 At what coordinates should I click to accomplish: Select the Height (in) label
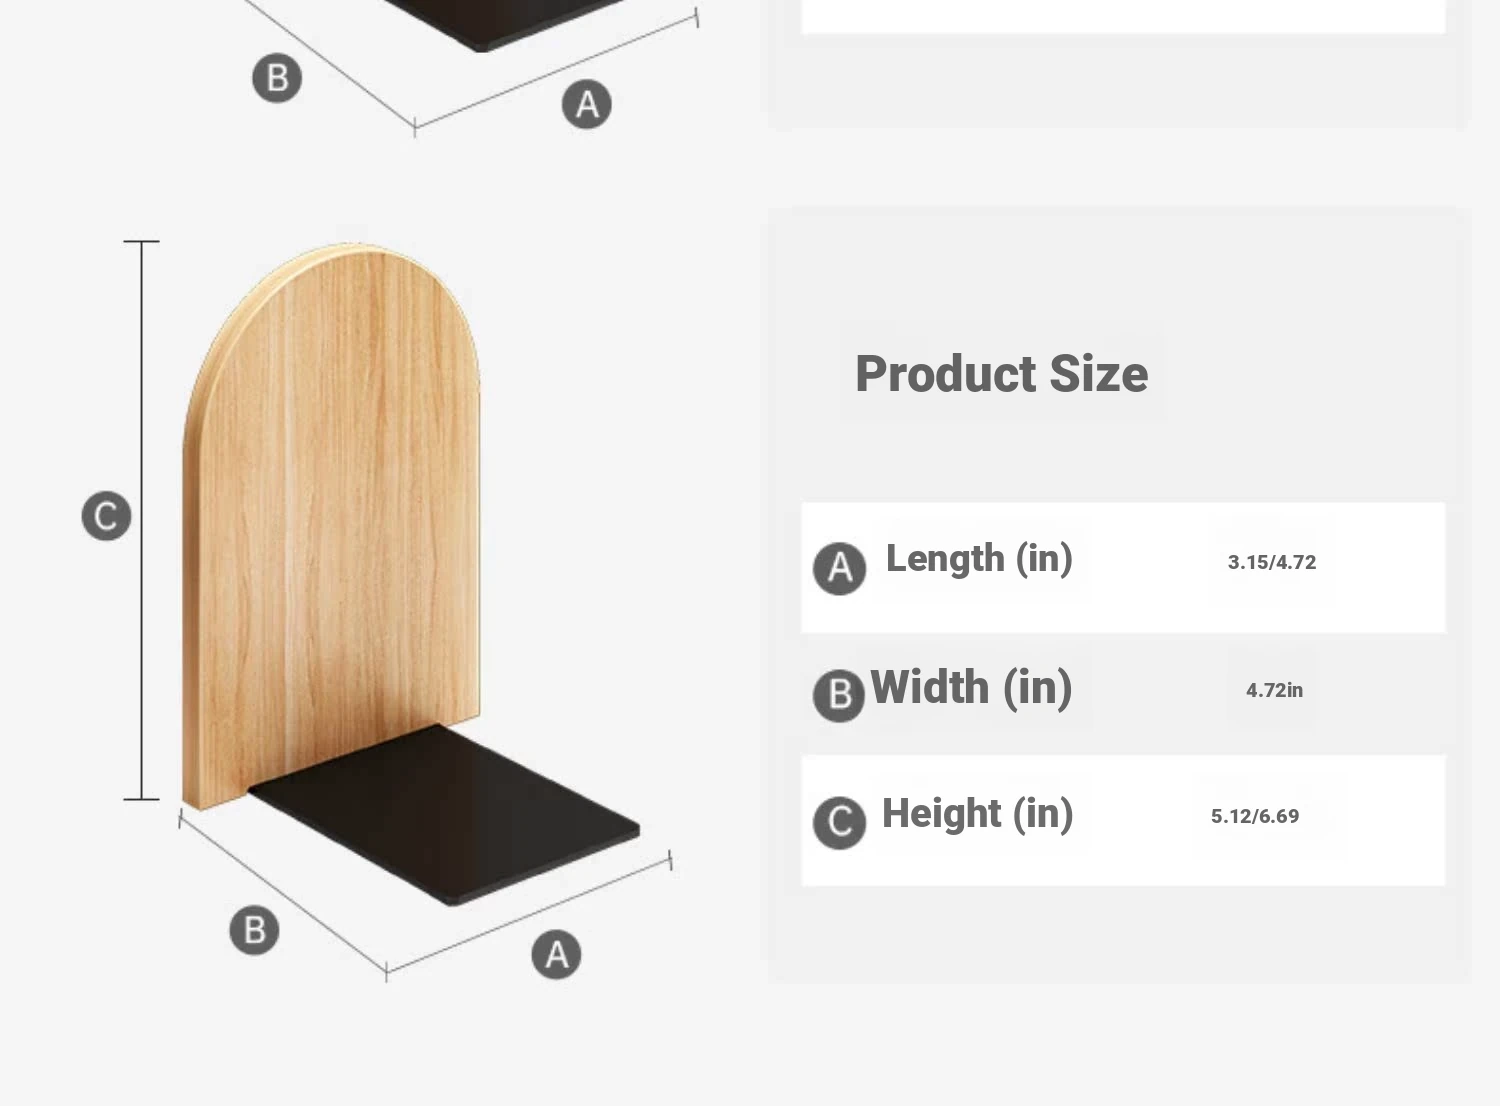pos(977,814)
